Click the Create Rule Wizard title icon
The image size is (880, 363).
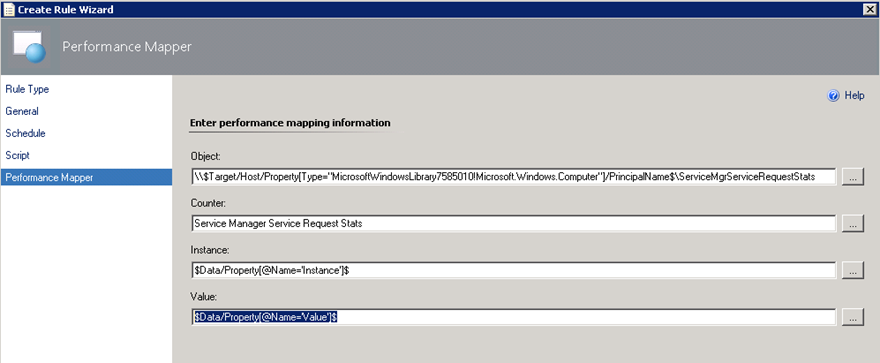8,10
